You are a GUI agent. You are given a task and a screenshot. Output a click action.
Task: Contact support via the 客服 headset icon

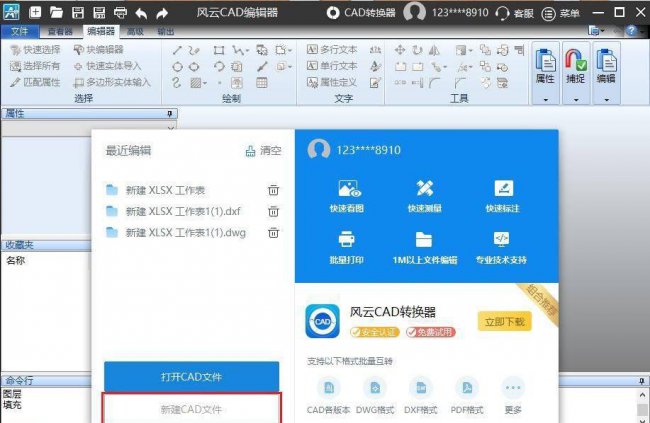(x=514, y=13)
